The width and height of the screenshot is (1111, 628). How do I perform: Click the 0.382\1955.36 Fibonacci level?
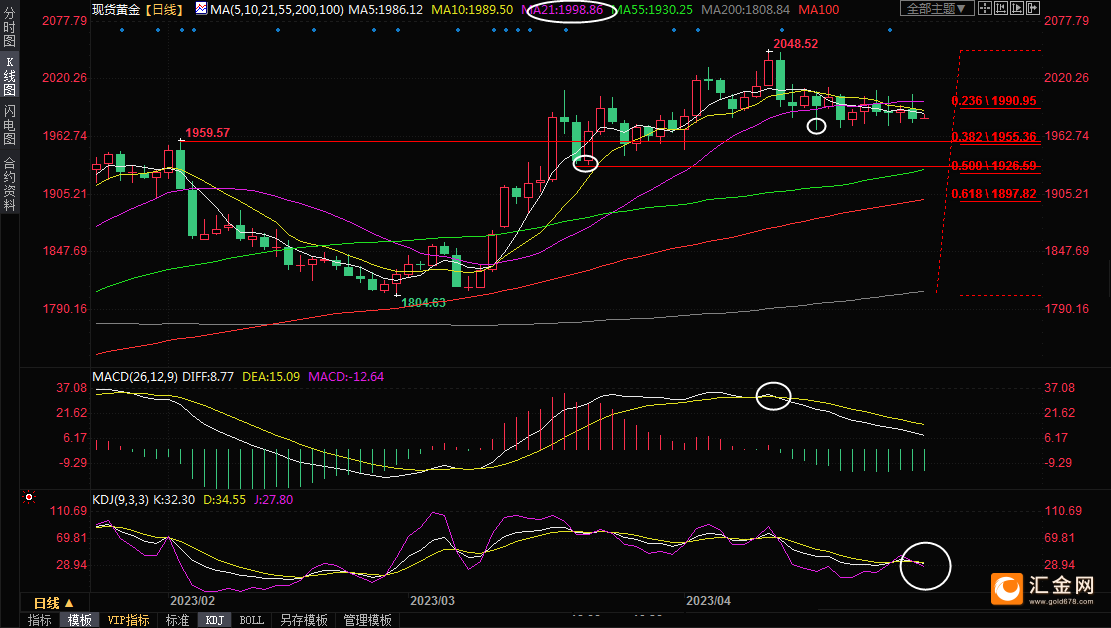(993, 136)
